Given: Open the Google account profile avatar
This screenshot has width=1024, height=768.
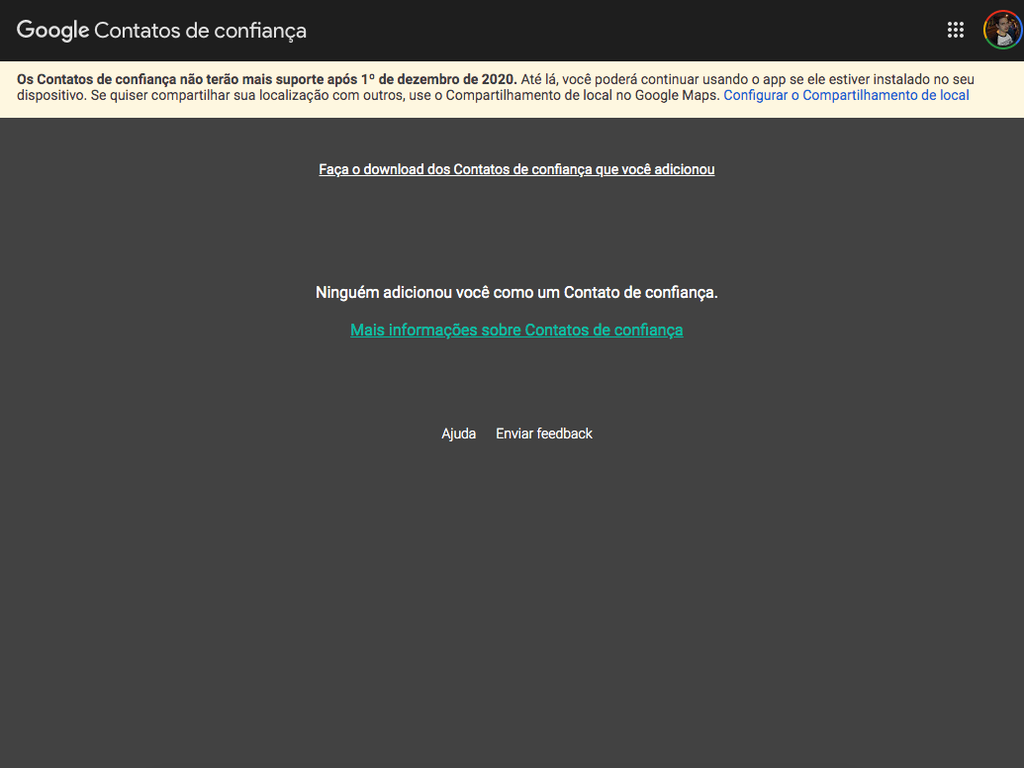Looking at the screenshot, I should (x=1003, y=30).
